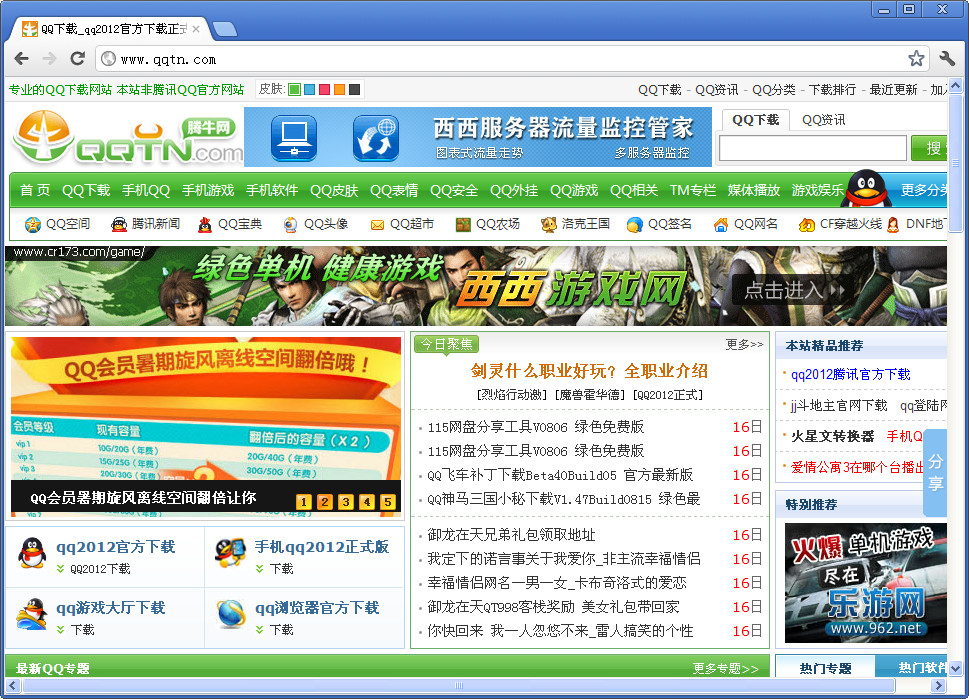Select the blue skin swatch

point(310,90)
